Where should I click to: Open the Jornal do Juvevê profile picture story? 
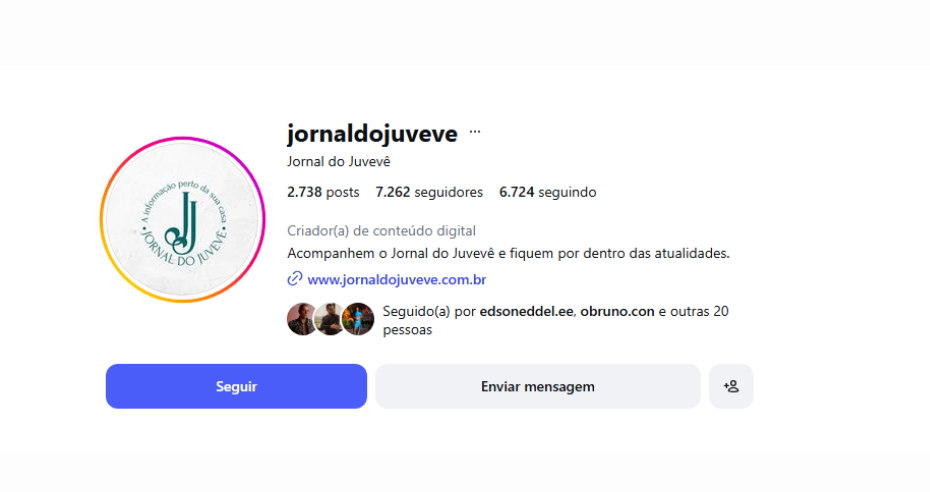pyautogui.click(x=183, y=220)
